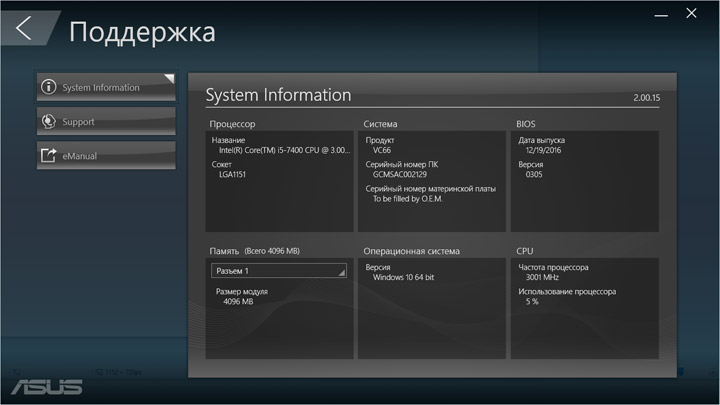
Task: Switch to the Support tab
Action: 106,121
